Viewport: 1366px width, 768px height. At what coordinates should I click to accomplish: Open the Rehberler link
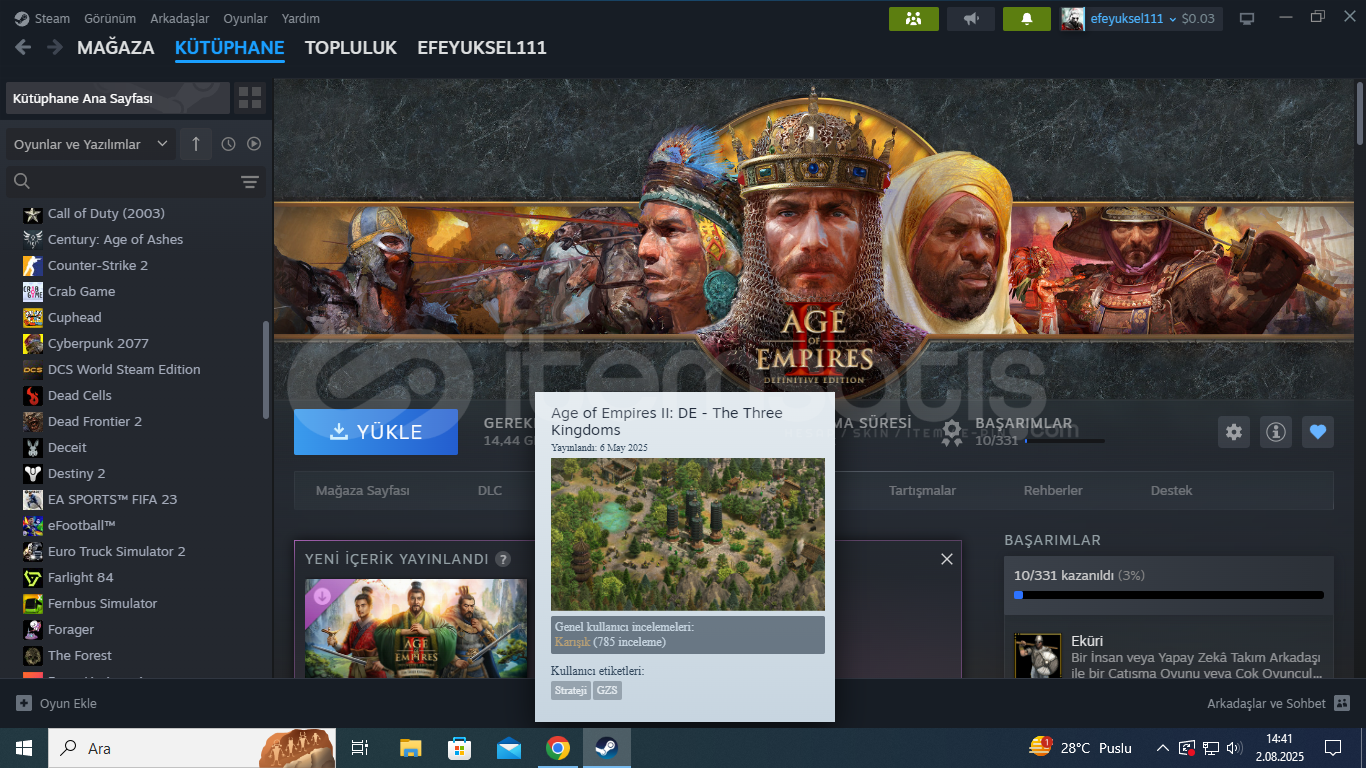[x=1053, y=490]
